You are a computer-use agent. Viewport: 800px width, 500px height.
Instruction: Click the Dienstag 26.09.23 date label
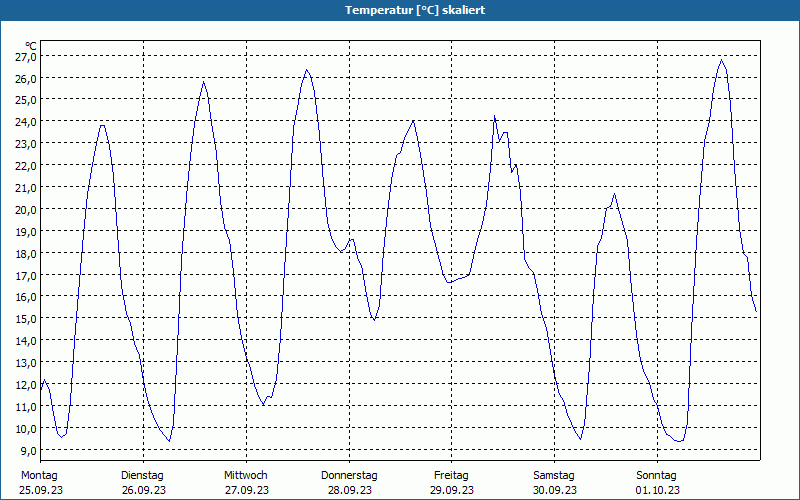[143, 482]
